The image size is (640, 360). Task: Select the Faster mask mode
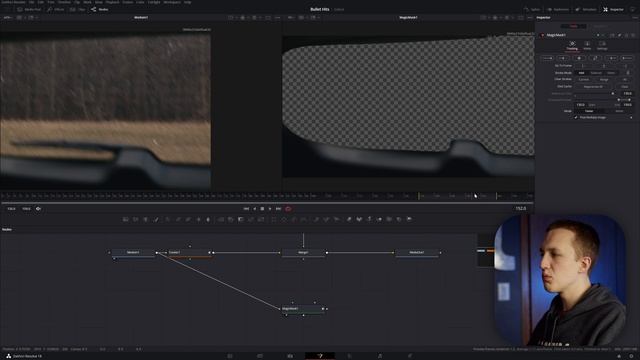[589, 111]
